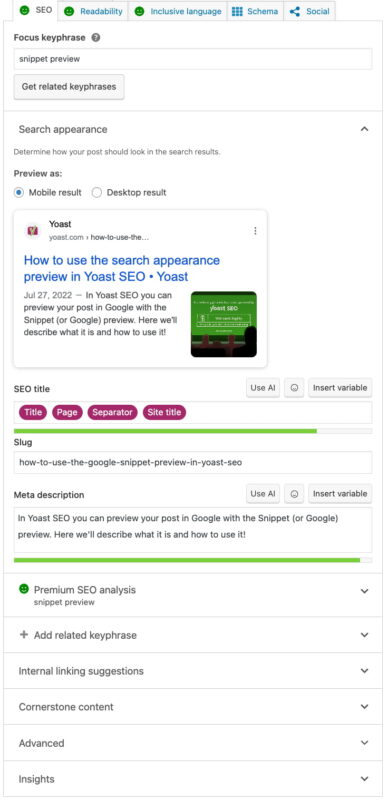Image resolution: width=388 pixels, height=800 pixels.
Task: Click the Focus keyphrase help question icon
Action: point(96,38)
